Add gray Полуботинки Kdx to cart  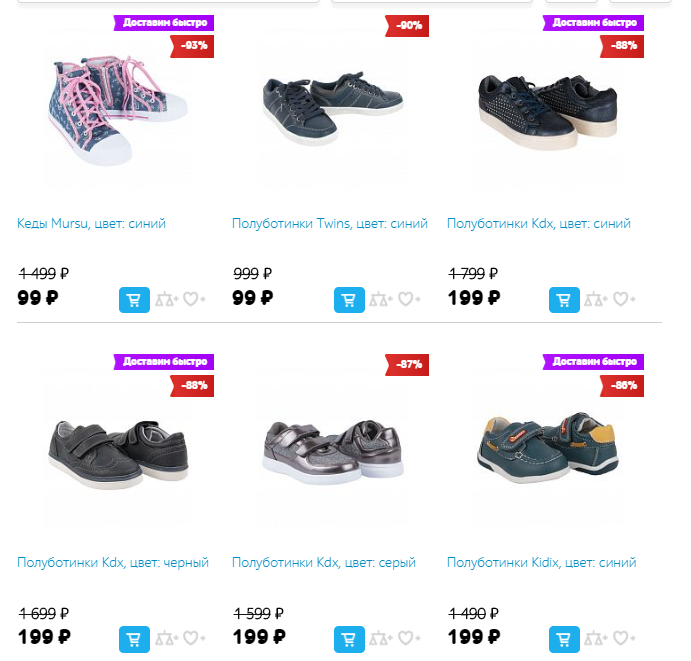click(349, 639)
